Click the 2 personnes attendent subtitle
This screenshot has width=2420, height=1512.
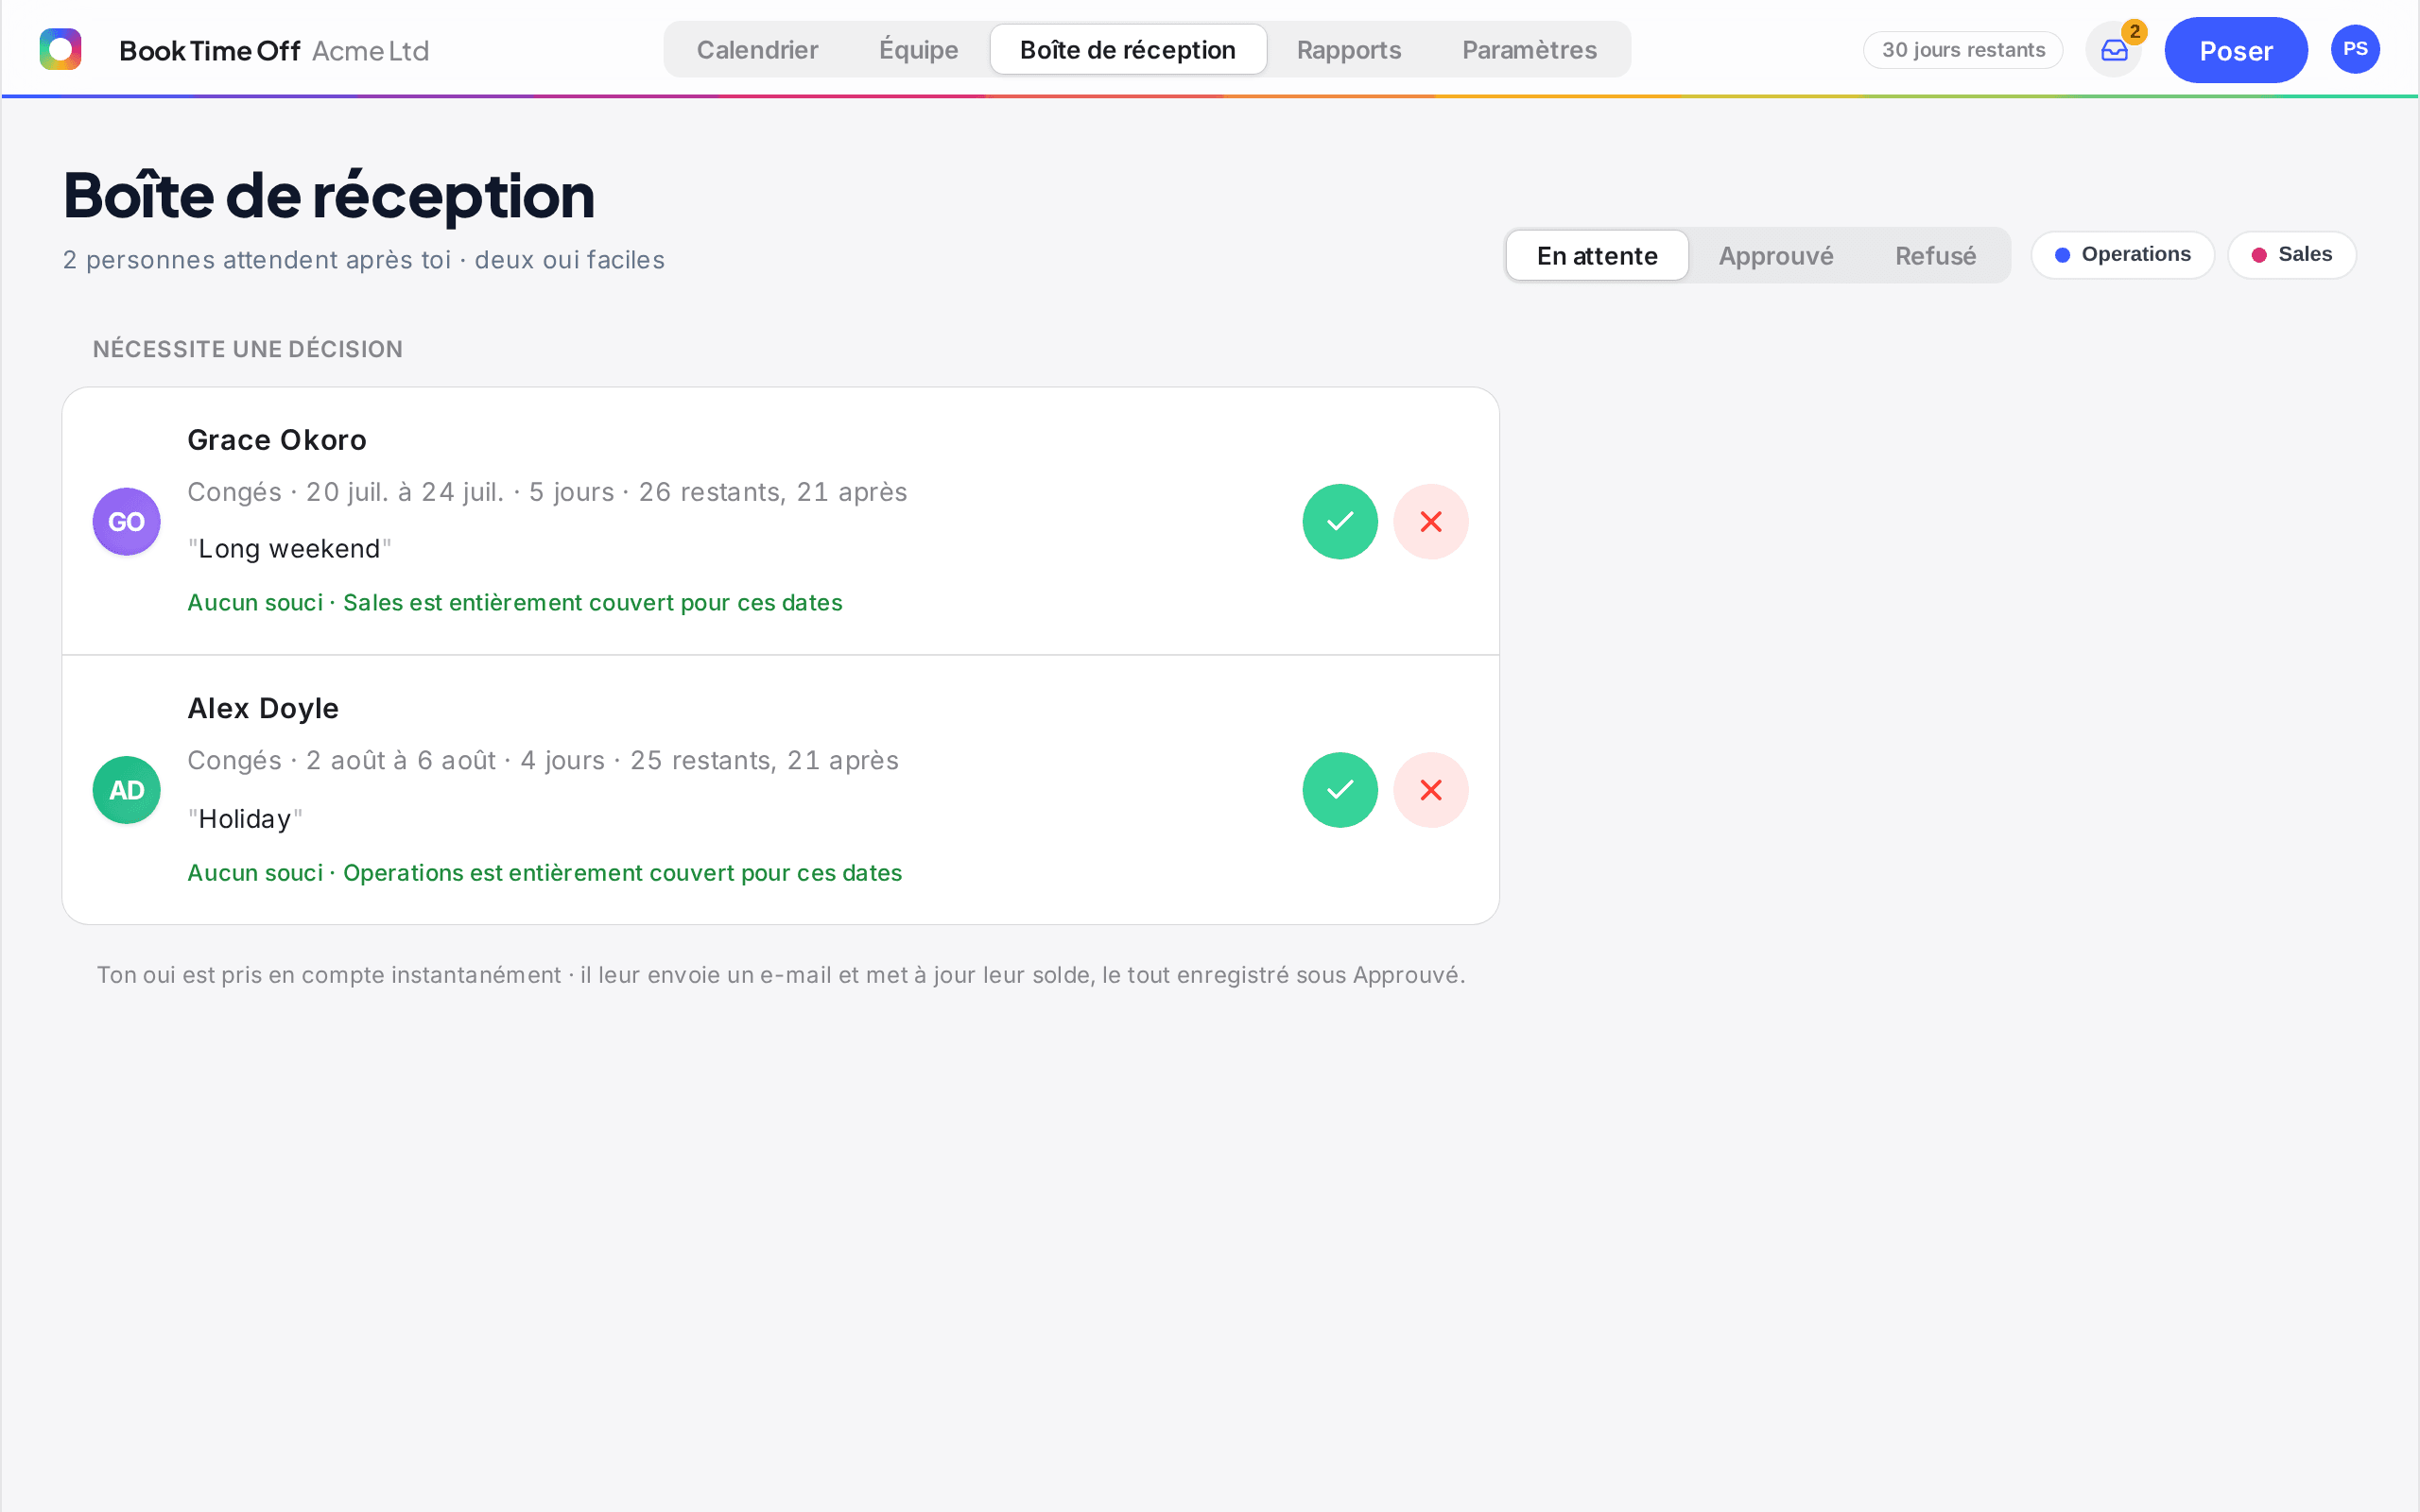pyautogui.click(x=364, y=260)
